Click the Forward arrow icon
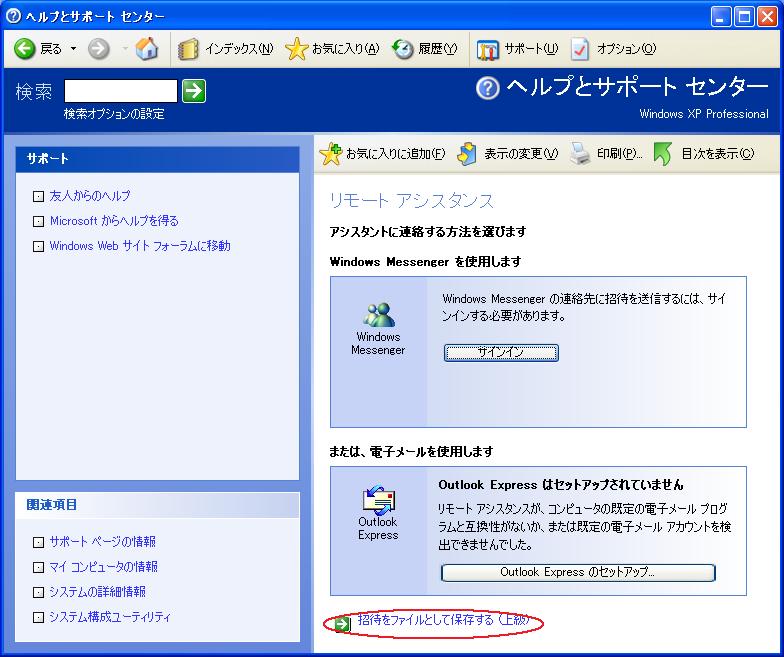Image resolution: width=784 pixels, height=657 pixels. click(x=98, y=49)
